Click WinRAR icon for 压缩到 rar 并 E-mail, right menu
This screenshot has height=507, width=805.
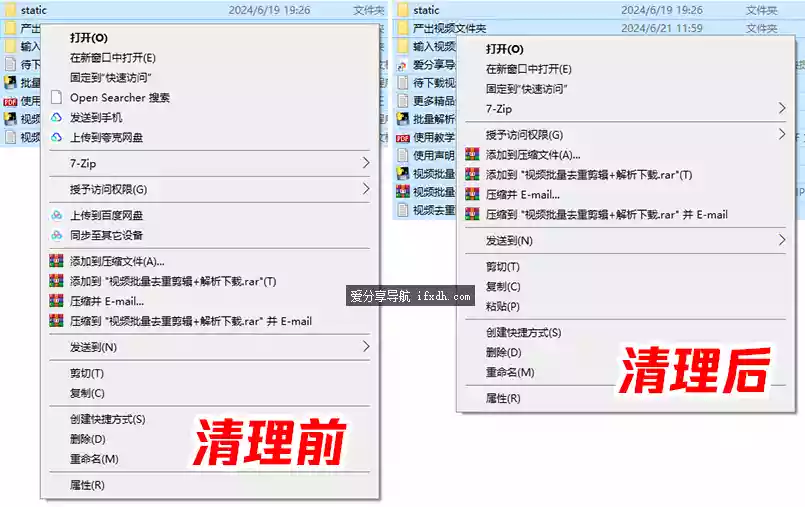pos(472,214)
